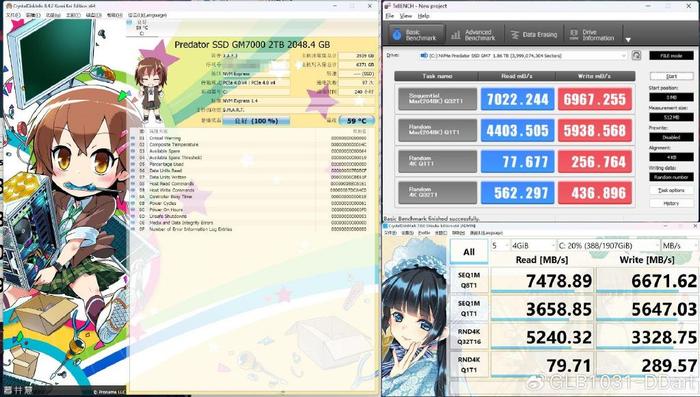
Task: Open the View menu in TxBENCH
Action: [x=405, y=16]
